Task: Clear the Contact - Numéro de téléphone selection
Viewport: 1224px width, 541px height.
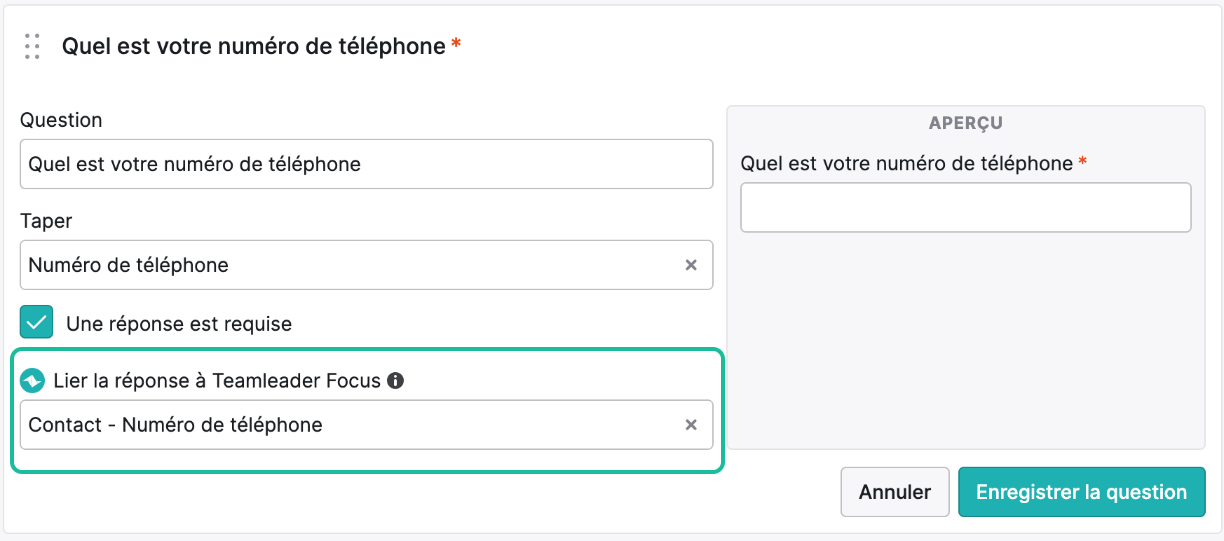Action: (690, 425)
